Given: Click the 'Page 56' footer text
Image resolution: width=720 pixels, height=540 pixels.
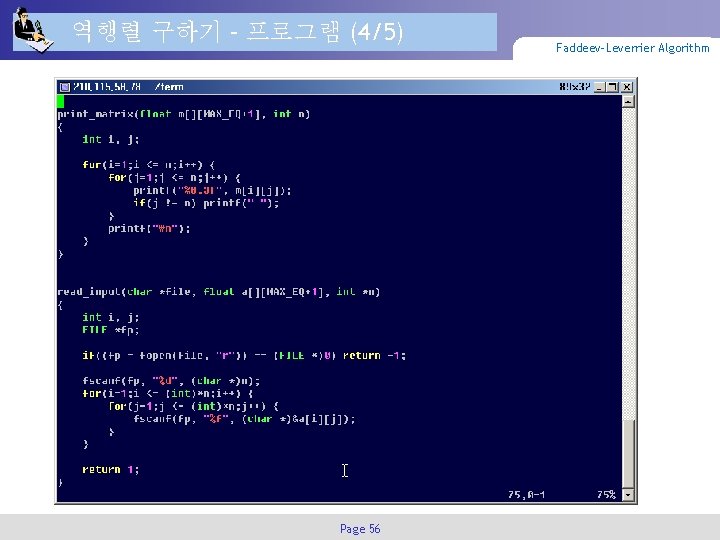Looking at the screenshot, I should [x=360, y=529].
